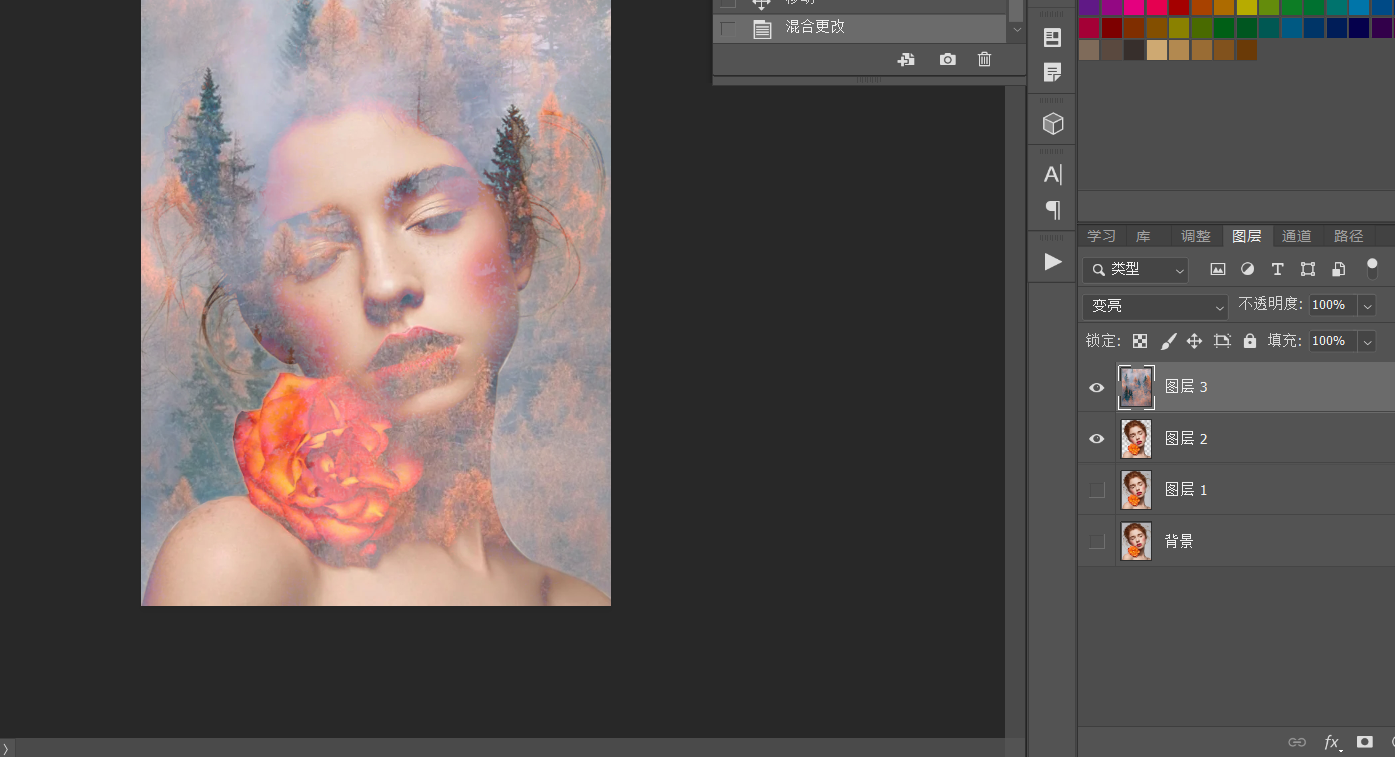Click the canvas vertical scrollbar

tap(1015, 410)
